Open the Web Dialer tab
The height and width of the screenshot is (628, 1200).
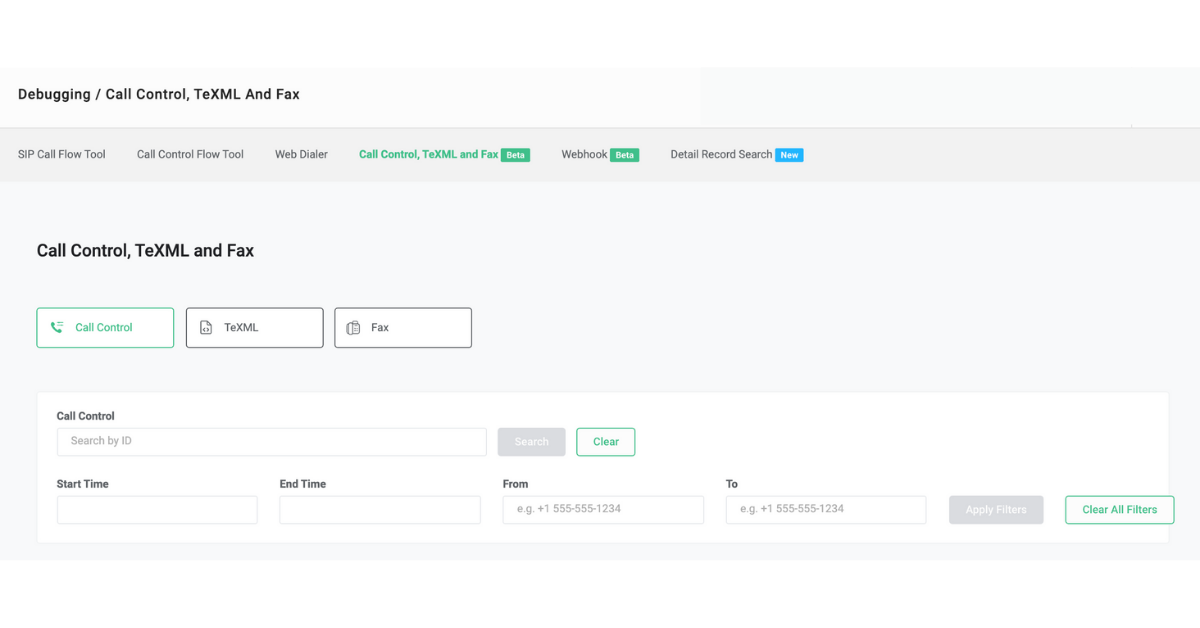pos(301,154)
